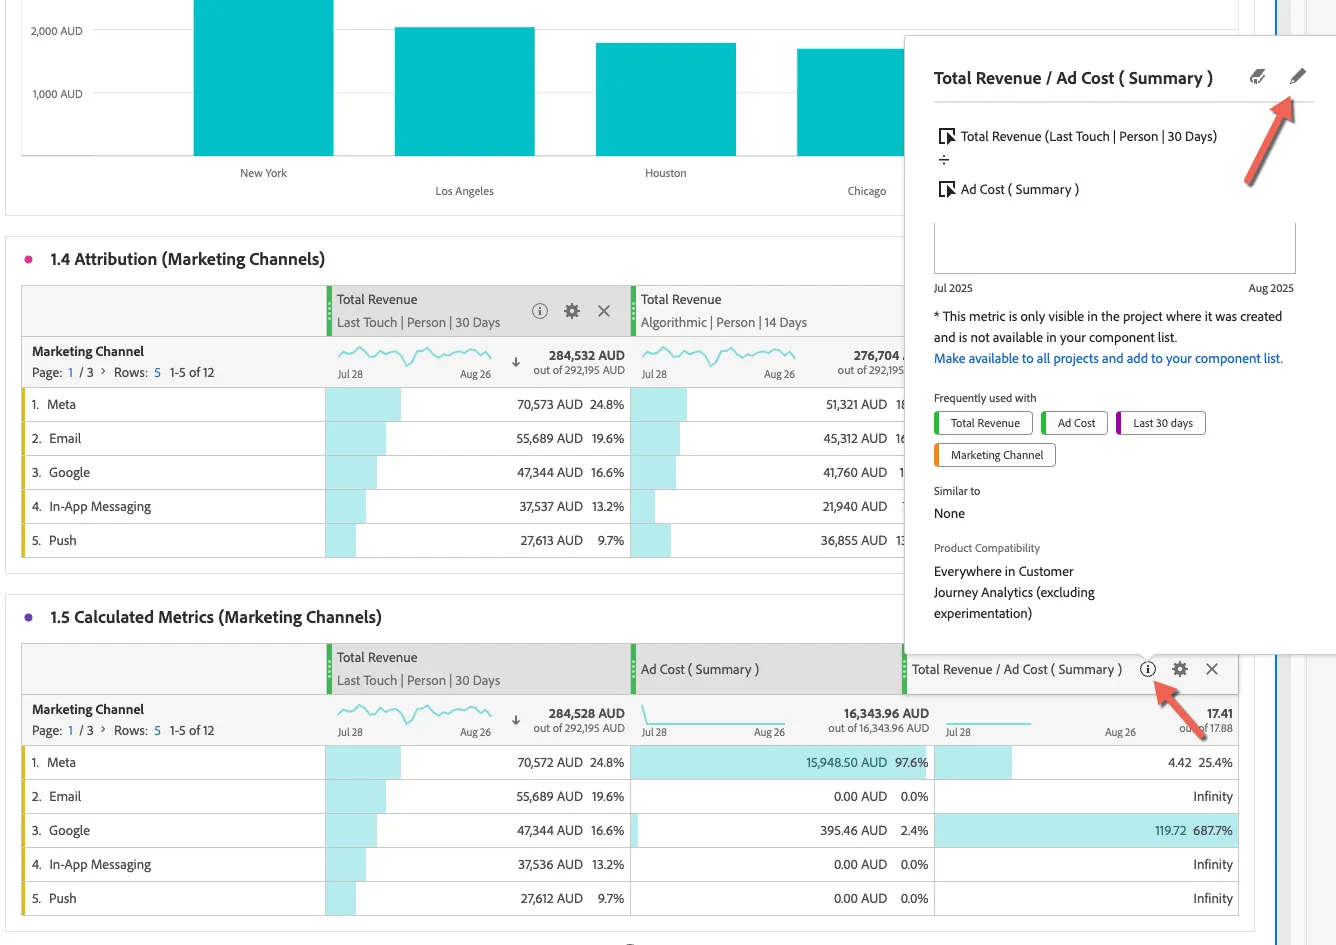Go to next page in Calculated Metrics table
The width and height of the screenshot is (1336, 945).
pyautogui.click(x=103, y=730)
